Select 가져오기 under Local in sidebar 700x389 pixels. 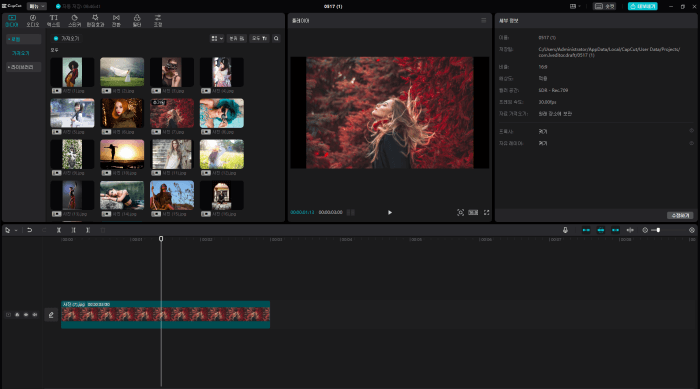(x=21, y=53)
